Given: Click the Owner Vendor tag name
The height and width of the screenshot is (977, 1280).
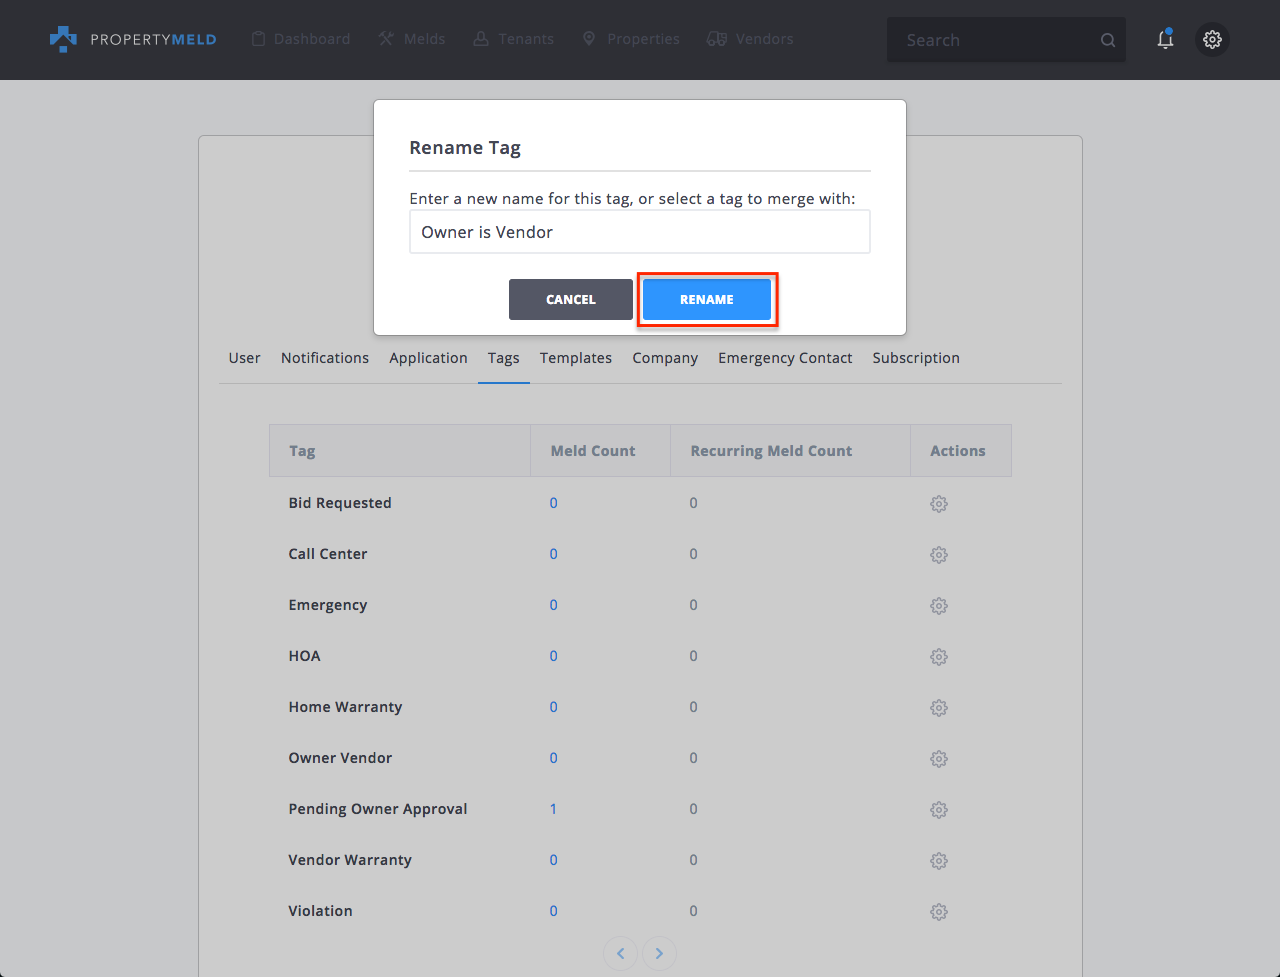Looking at the screenshot, I should [340, 758].
